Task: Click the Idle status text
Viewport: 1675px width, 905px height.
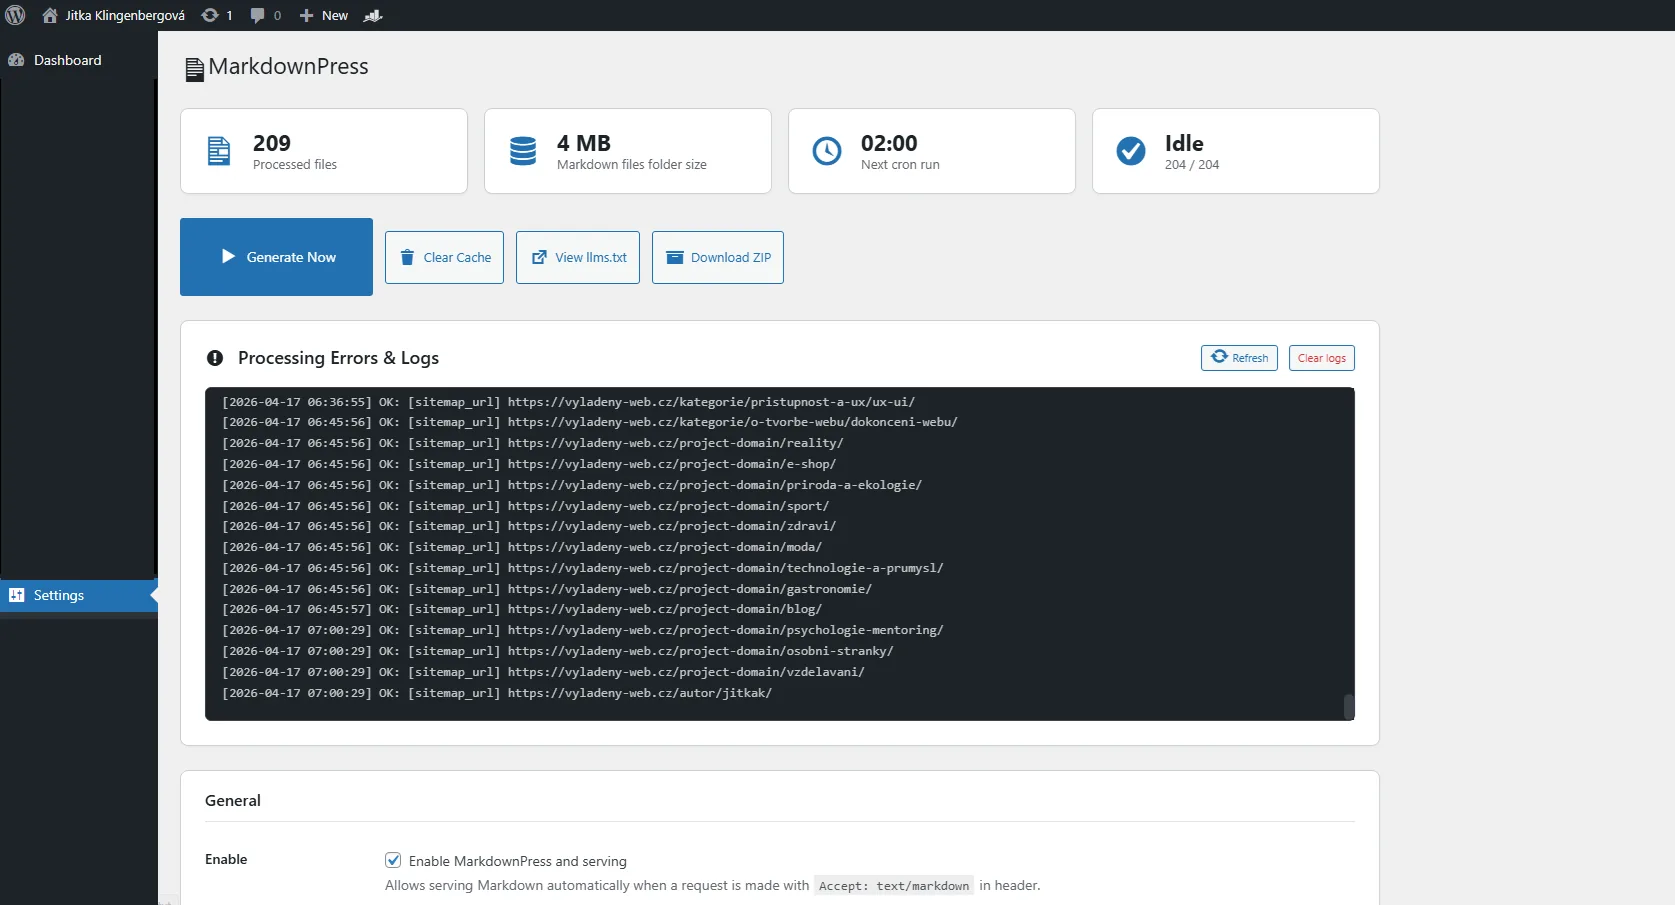Action: 1184,143
